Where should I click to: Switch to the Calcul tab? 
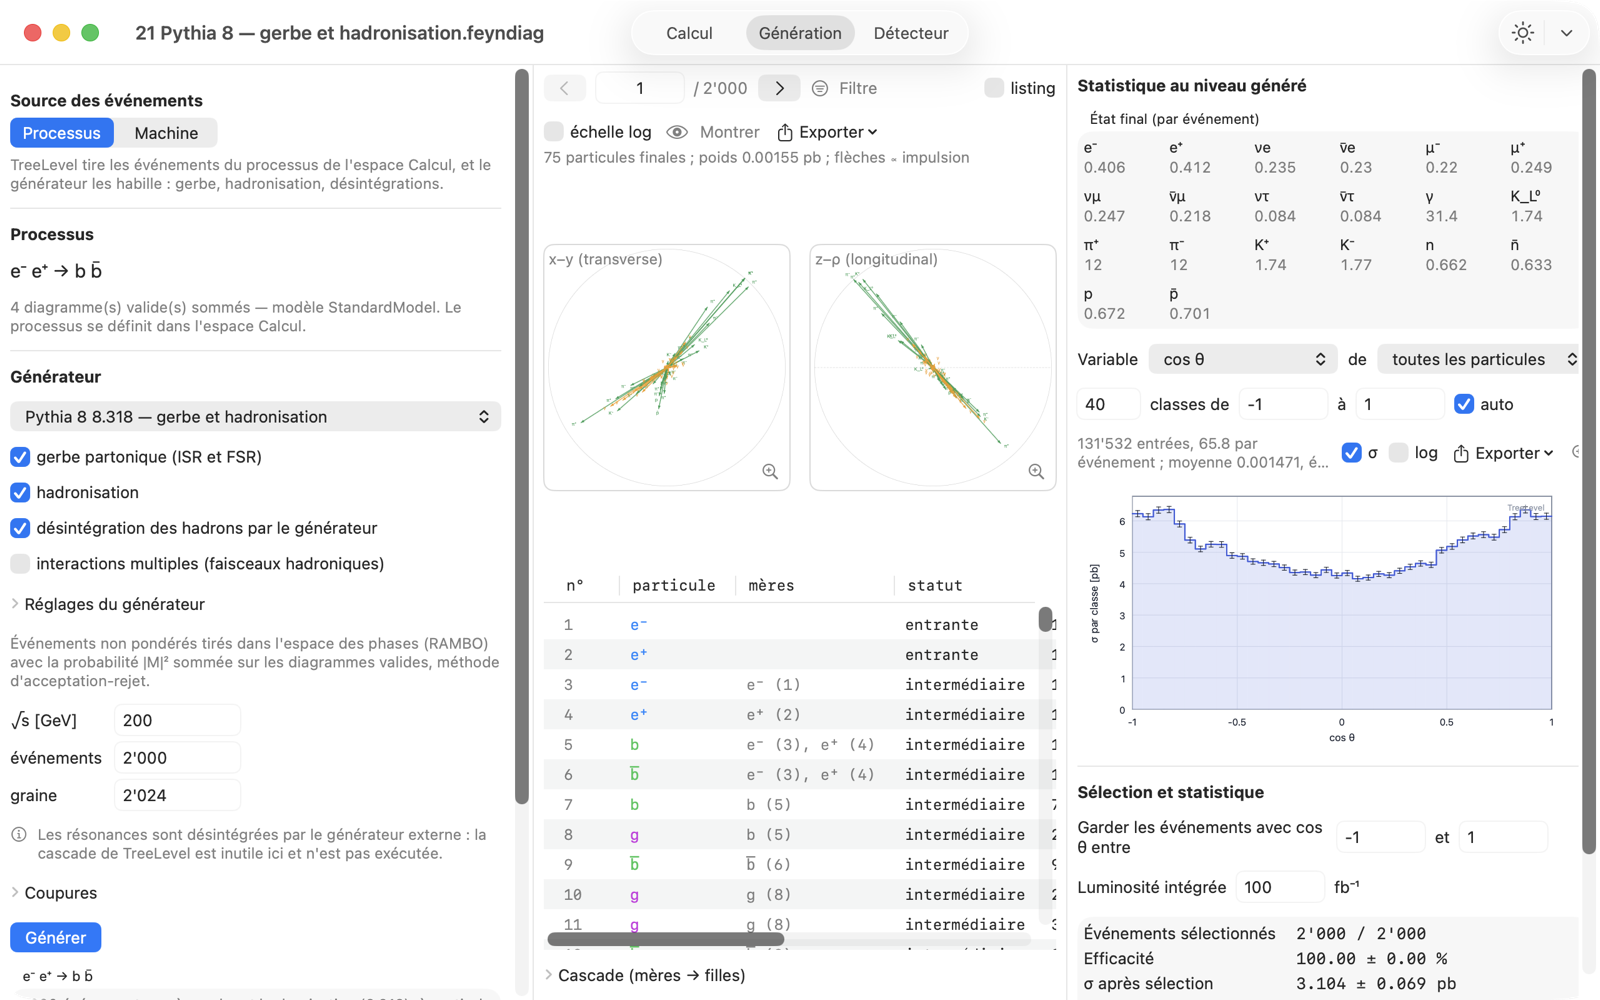689,33
